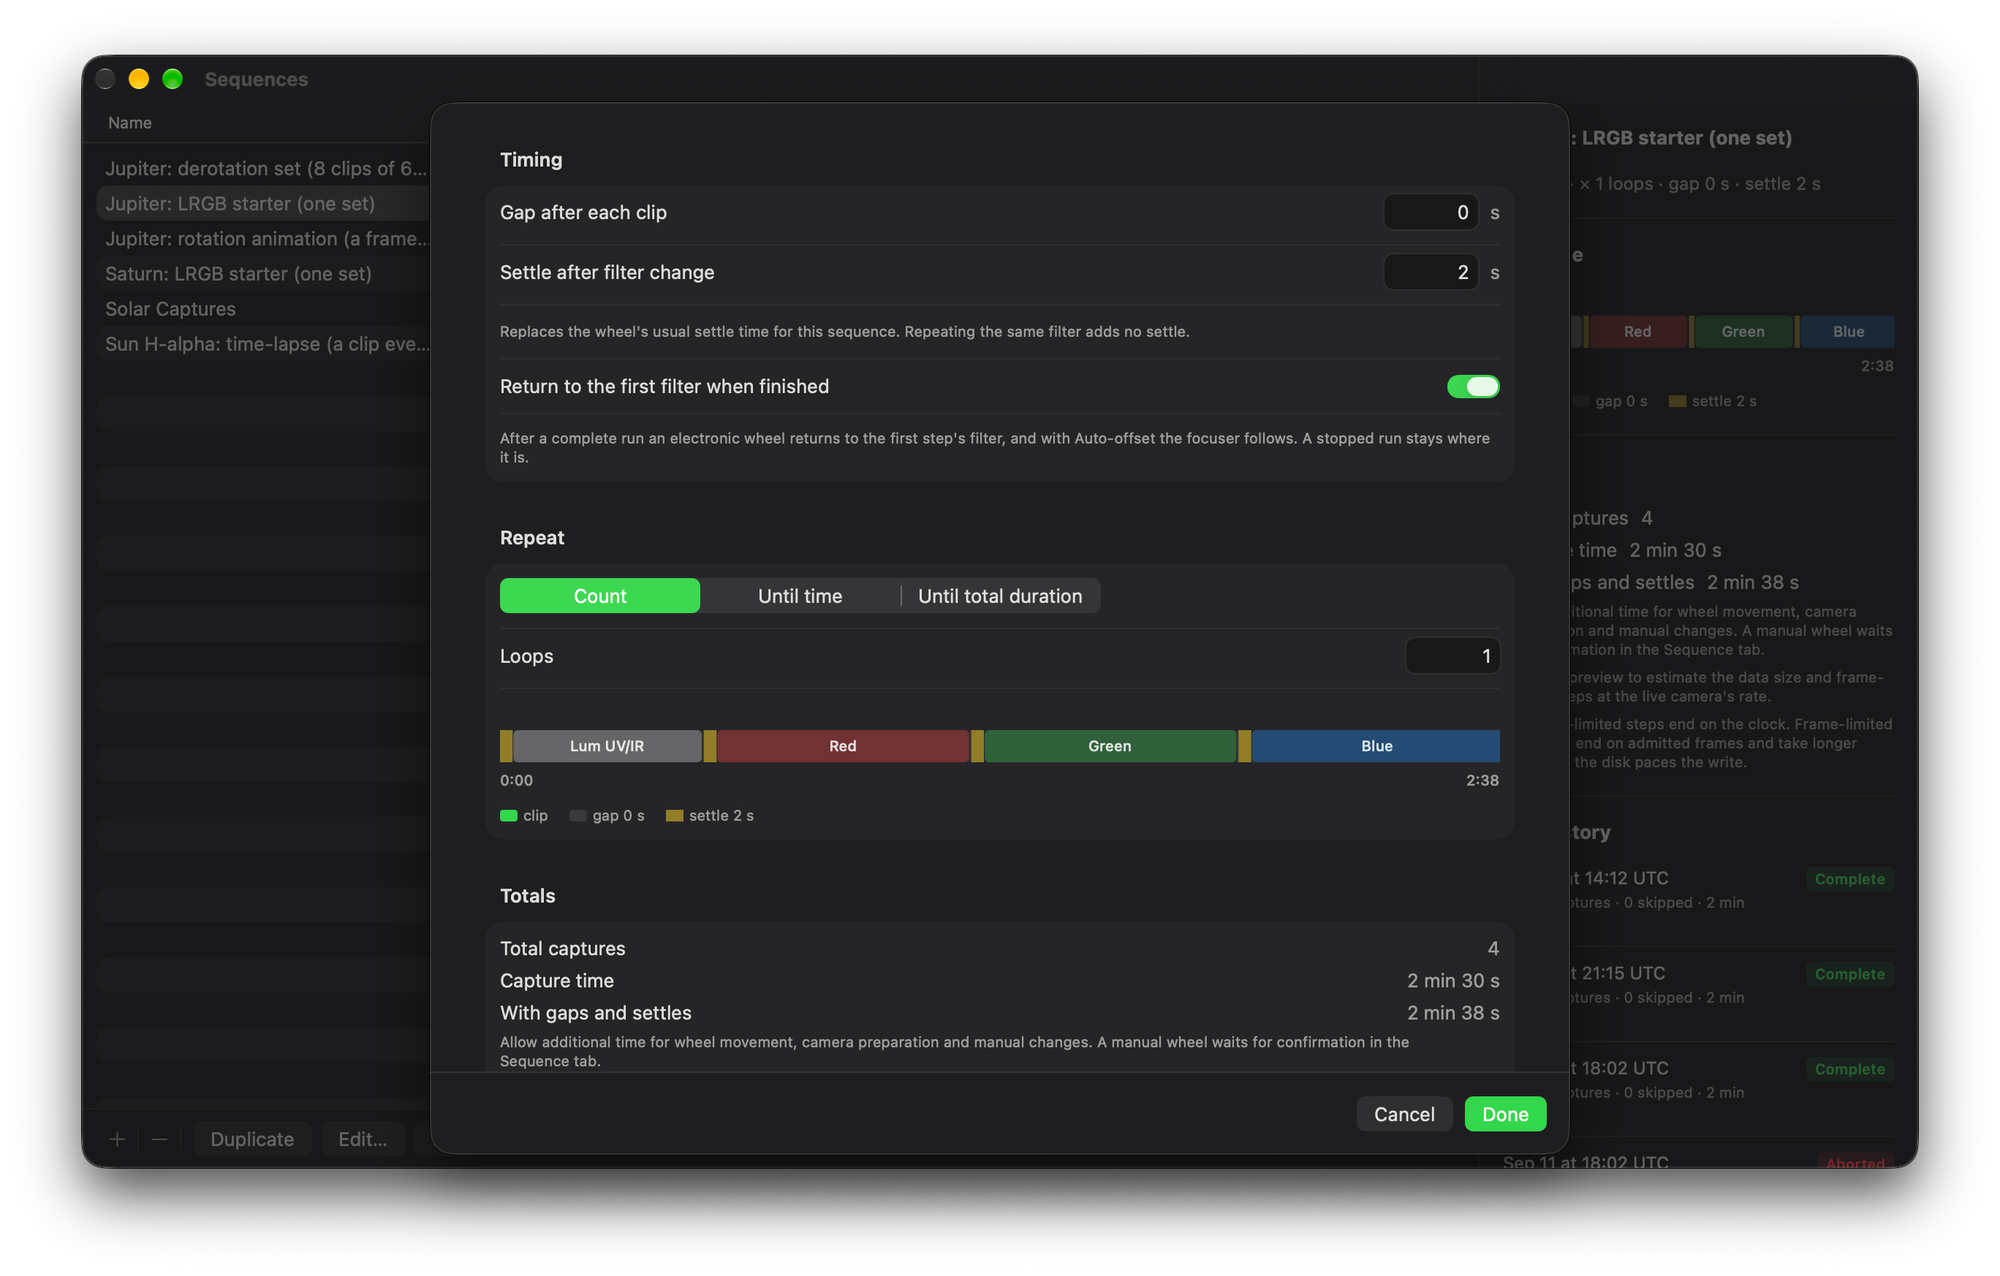This screenshot has width=2000, height=1276.
Task: Click the gap 0 s legend swatch
Action: [x=578, y=816]
